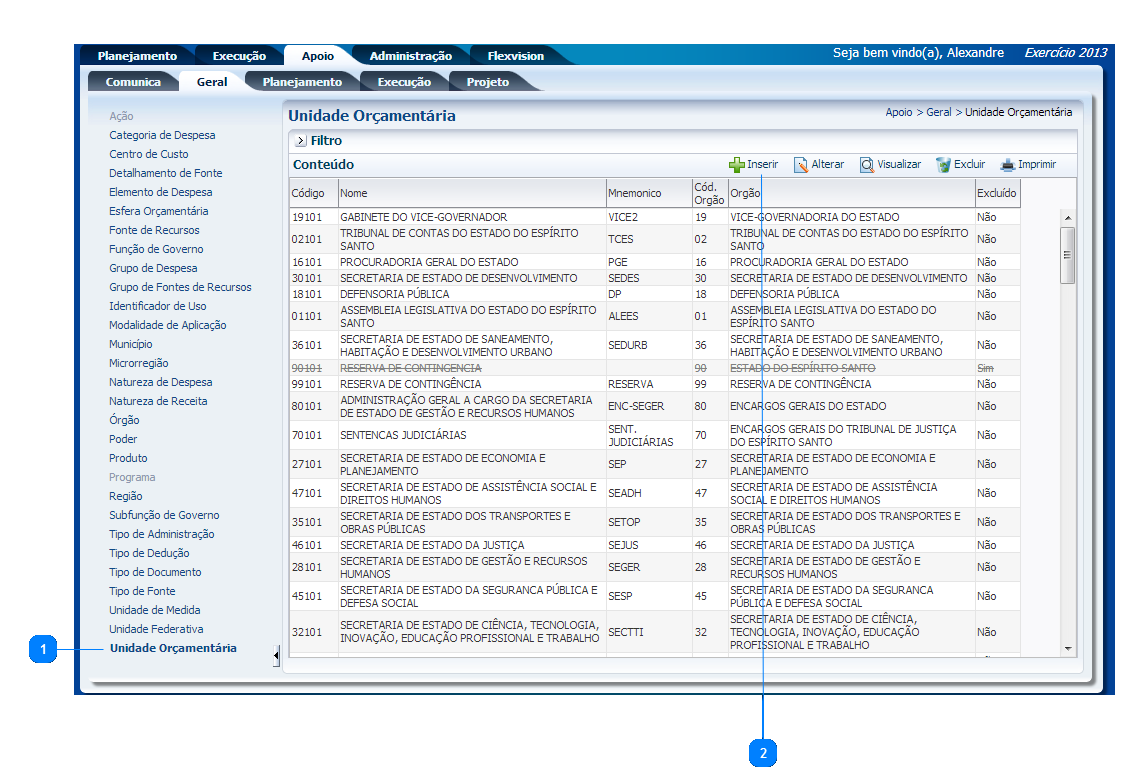Screen dimensions: 1138x780
Task: Go to the Geral breadcrumb link
Action: click(938, 113)
